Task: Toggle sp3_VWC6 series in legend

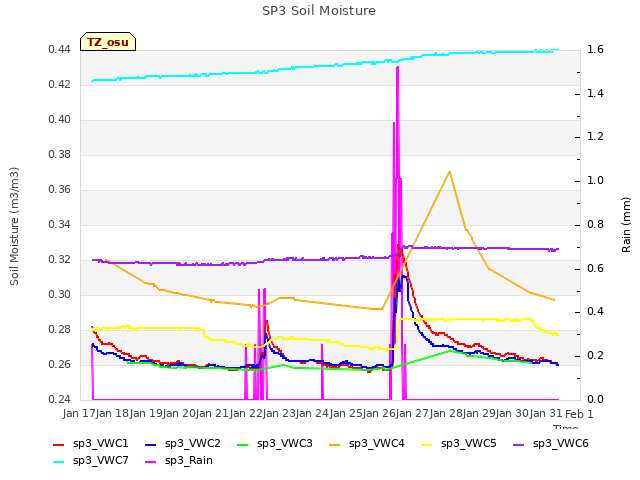Action: click(x=551, y=444)
